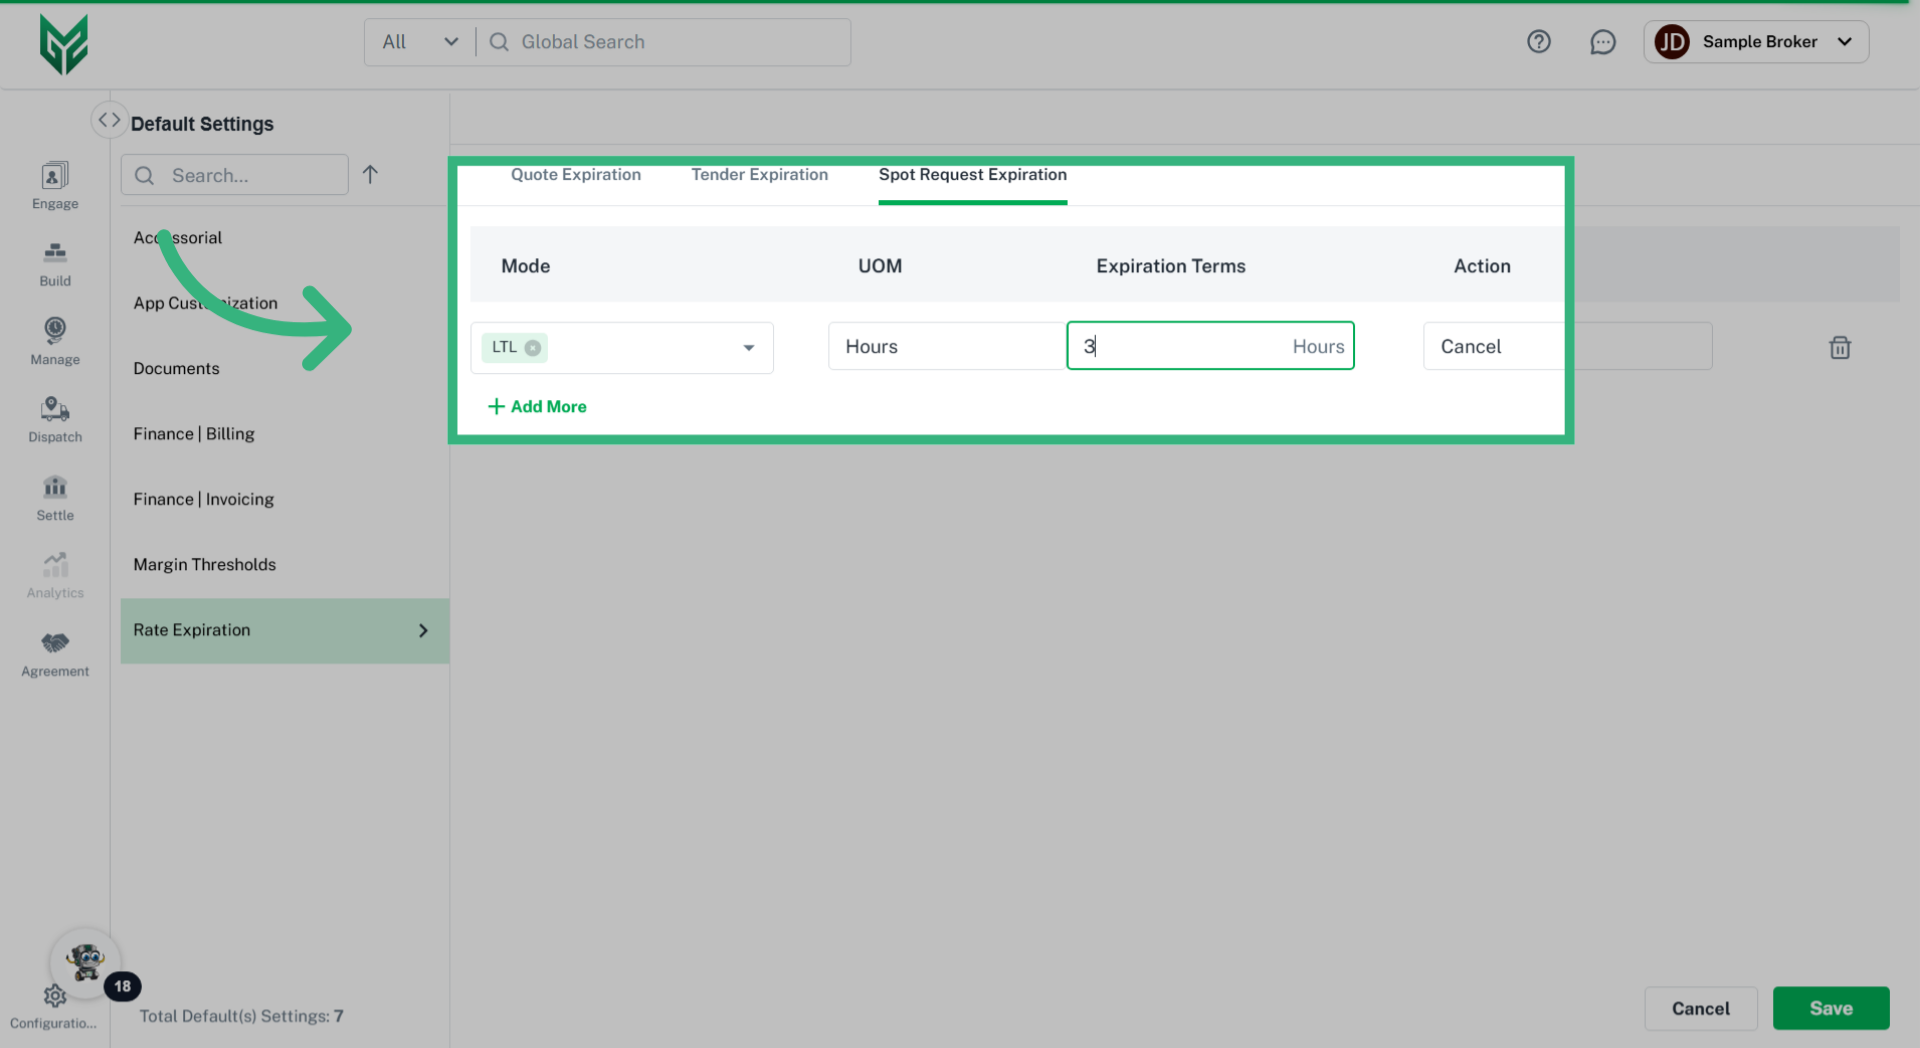Open the All search scope dropdown
The height and width of the screenshot is (1048, 1920).
pyautogui.click(x=419, y=42)
